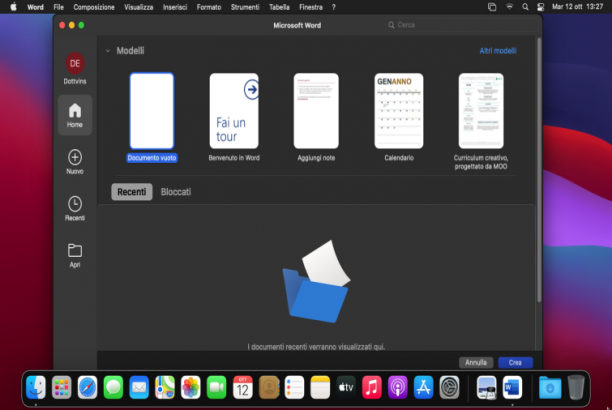Open Finder from the Dock
The image size is (612, 410).
click(36, 387)
